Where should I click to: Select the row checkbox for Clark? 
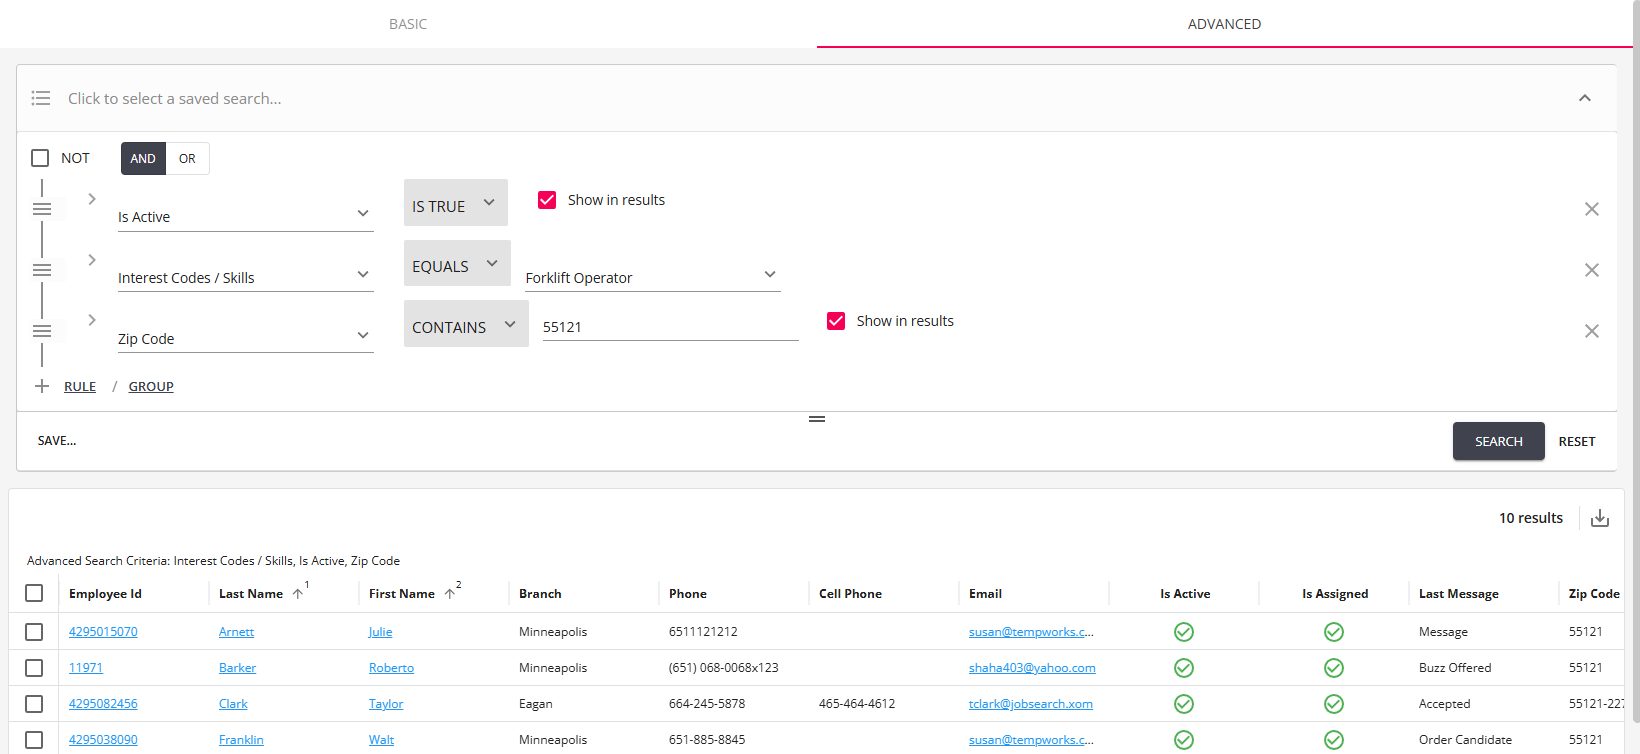coord(34,704)
